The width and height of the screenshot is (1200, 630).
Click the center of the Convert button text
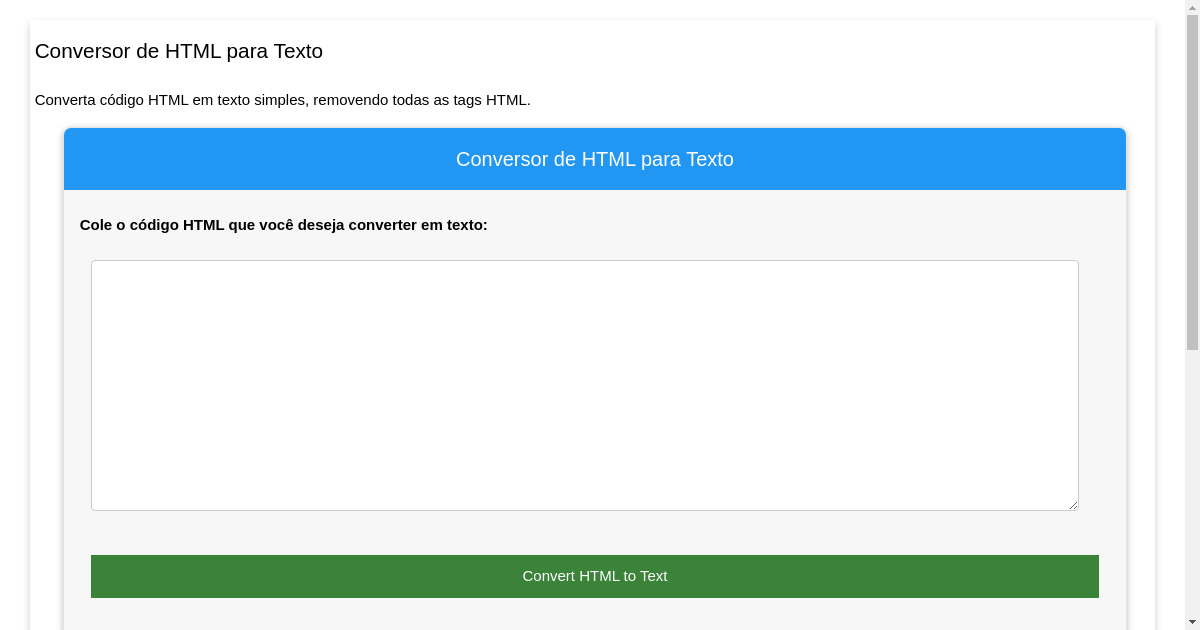tap(594, 576)
